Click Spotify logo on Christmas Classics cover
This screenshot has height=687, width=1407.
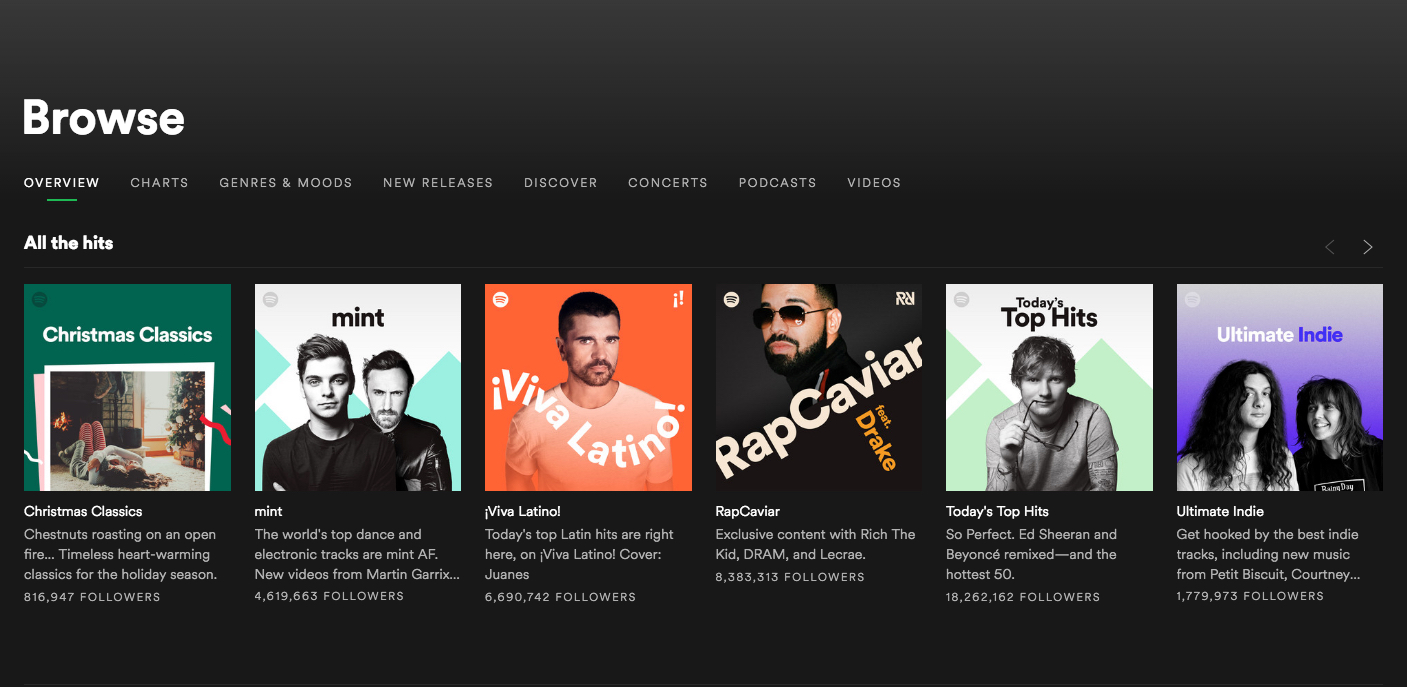tap(40, 299)
